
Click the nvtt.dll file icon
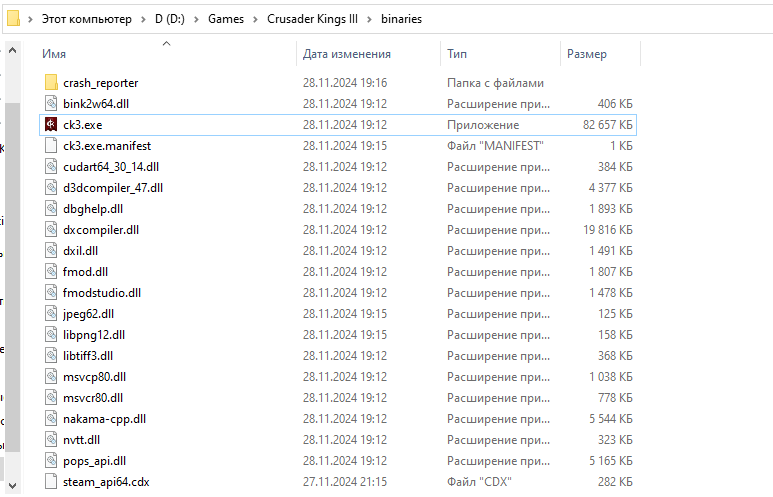point(51,439)
